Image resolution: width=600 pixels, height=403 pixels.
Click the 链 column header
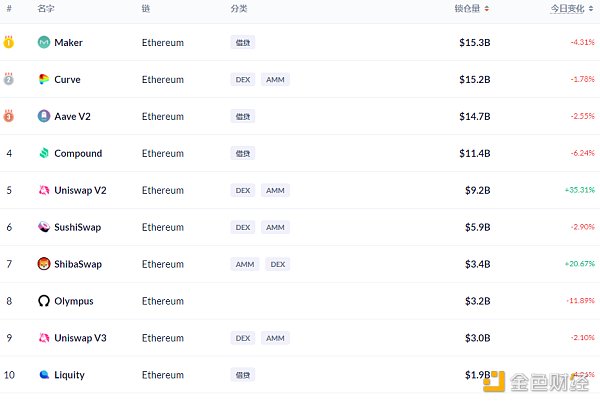(x=146, y=8)
